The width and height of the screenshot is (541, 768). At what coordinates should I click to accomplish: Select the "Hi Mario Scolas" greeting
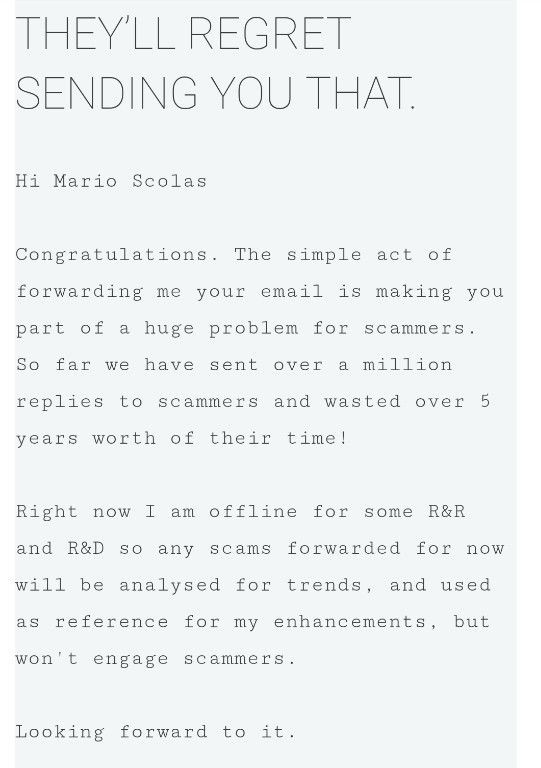(111, 181)
